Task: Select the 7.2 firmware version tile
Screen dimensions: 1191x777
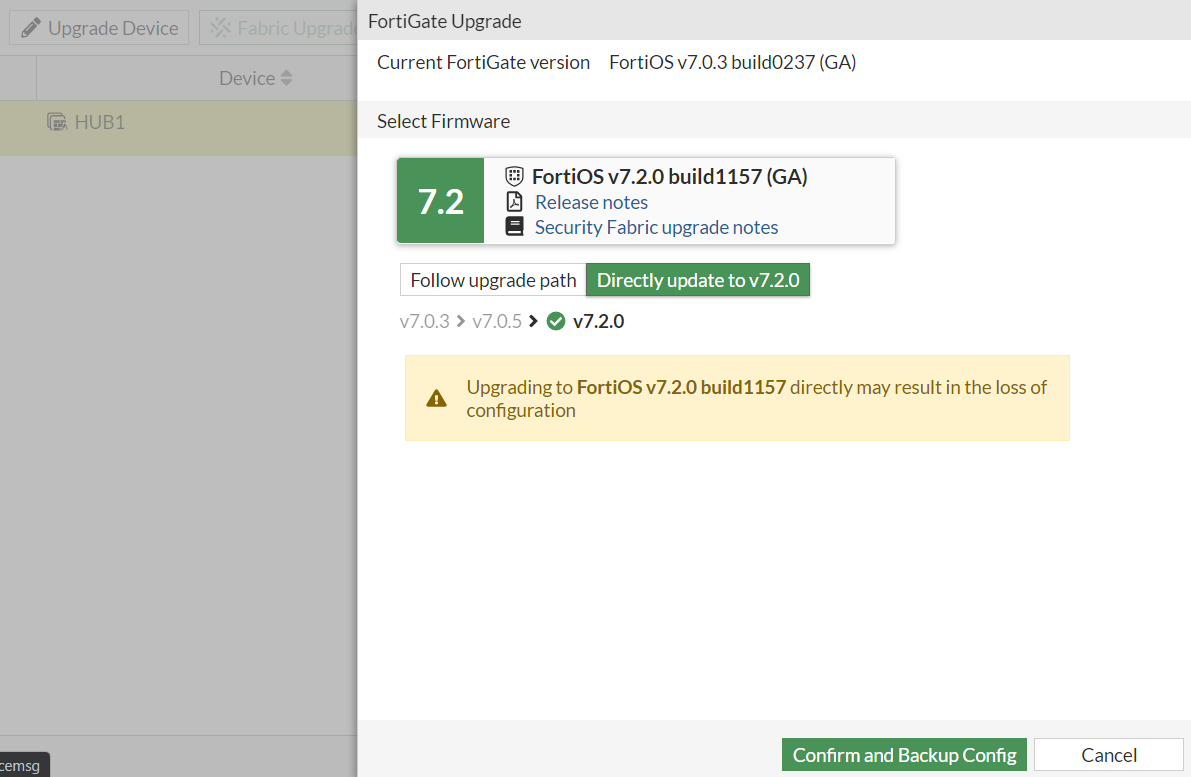Action: pyautogui.click(x=440, y=200)
